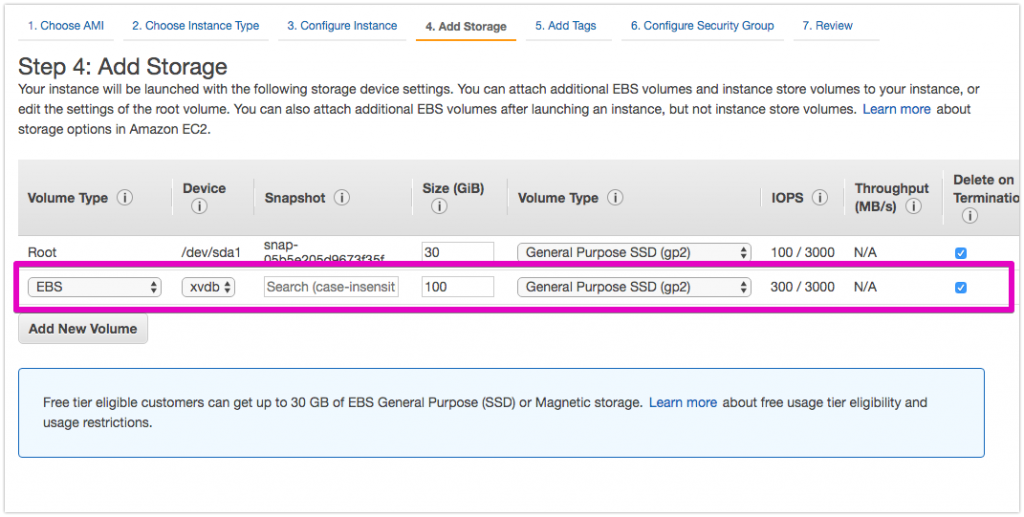
Task: Open the xvdb device dropdown
Action: [x=208, y=287]
